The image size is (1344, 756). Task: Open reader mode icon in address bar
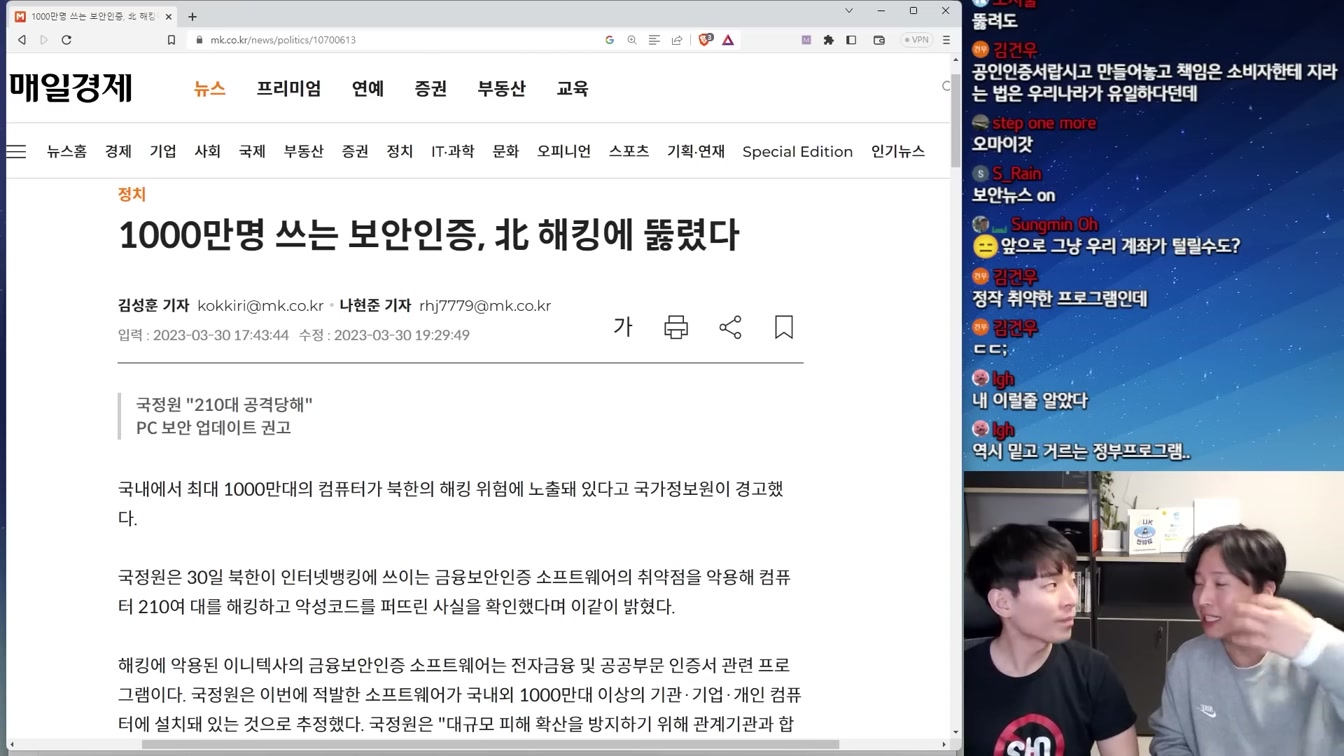(654, 40)
